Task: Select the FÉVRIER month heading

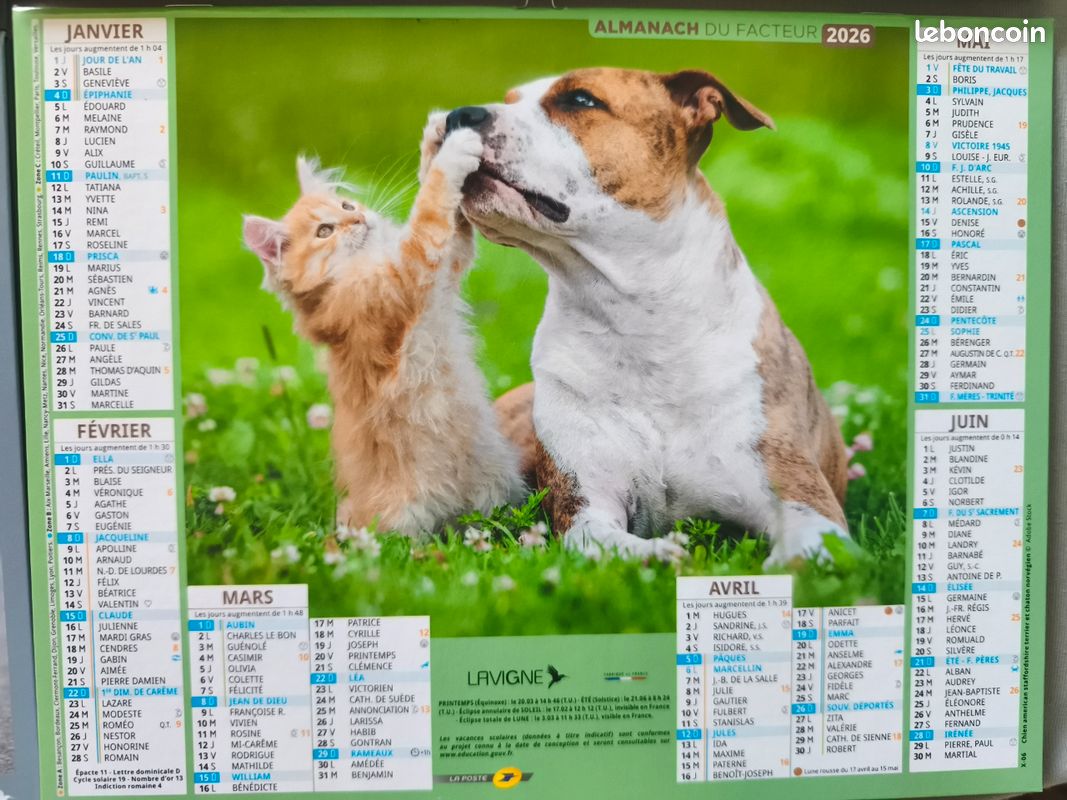Action: [x=114, y=431]
